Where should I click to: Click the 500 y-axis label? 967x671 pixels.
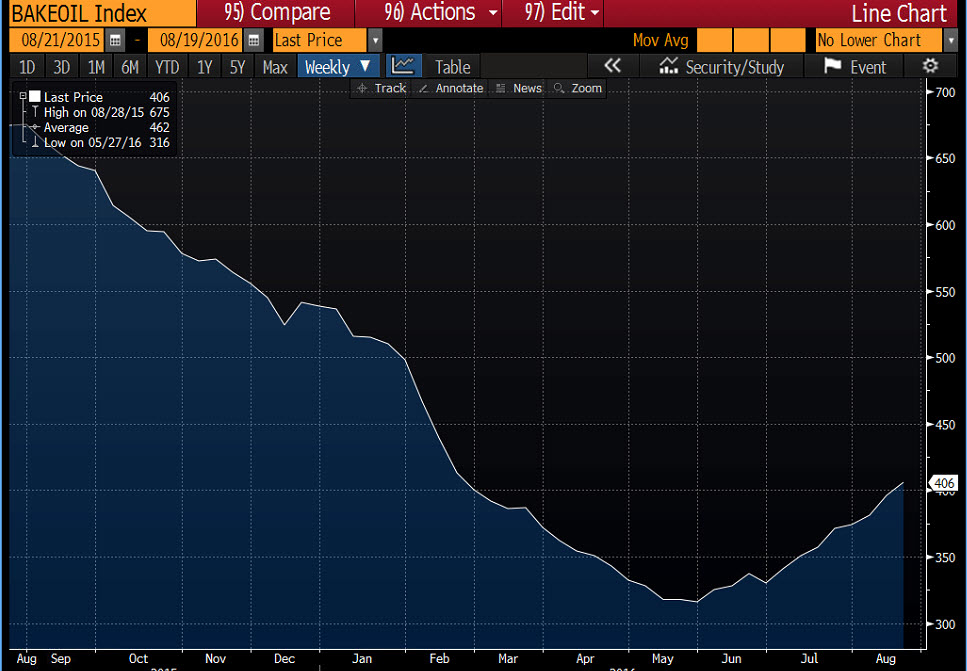[945, 358]
